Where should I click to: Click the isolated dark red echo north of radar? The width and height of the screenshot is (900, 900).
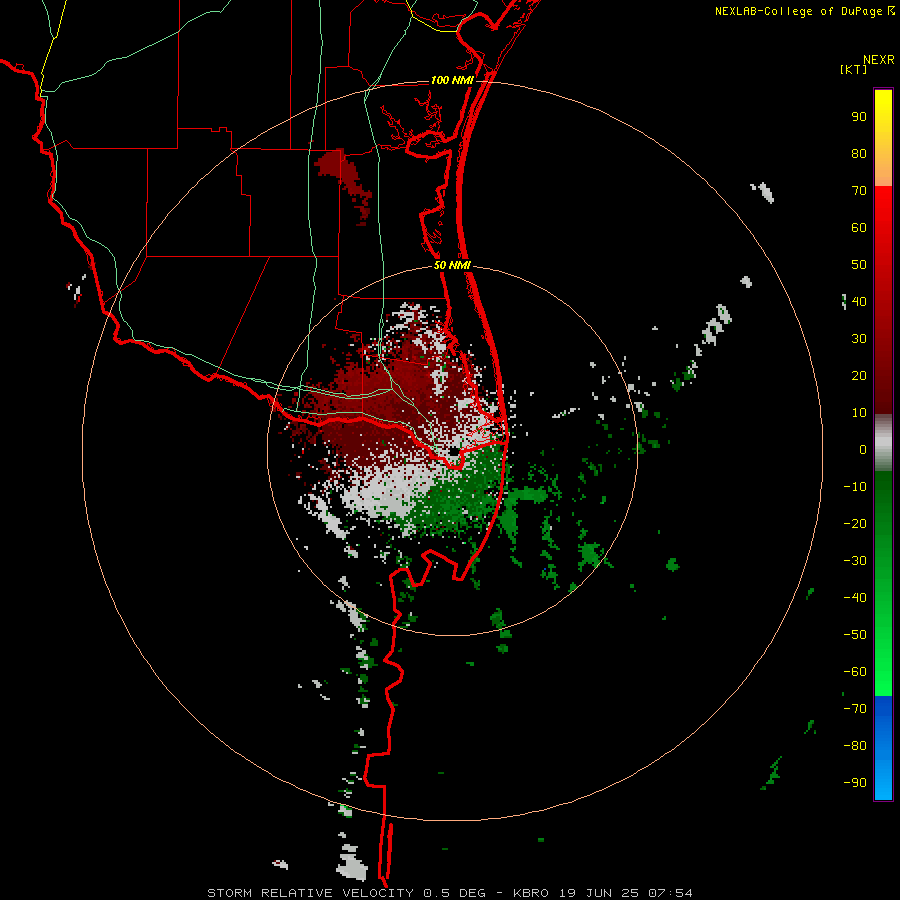pyautogui.click(x=344, y=185)
